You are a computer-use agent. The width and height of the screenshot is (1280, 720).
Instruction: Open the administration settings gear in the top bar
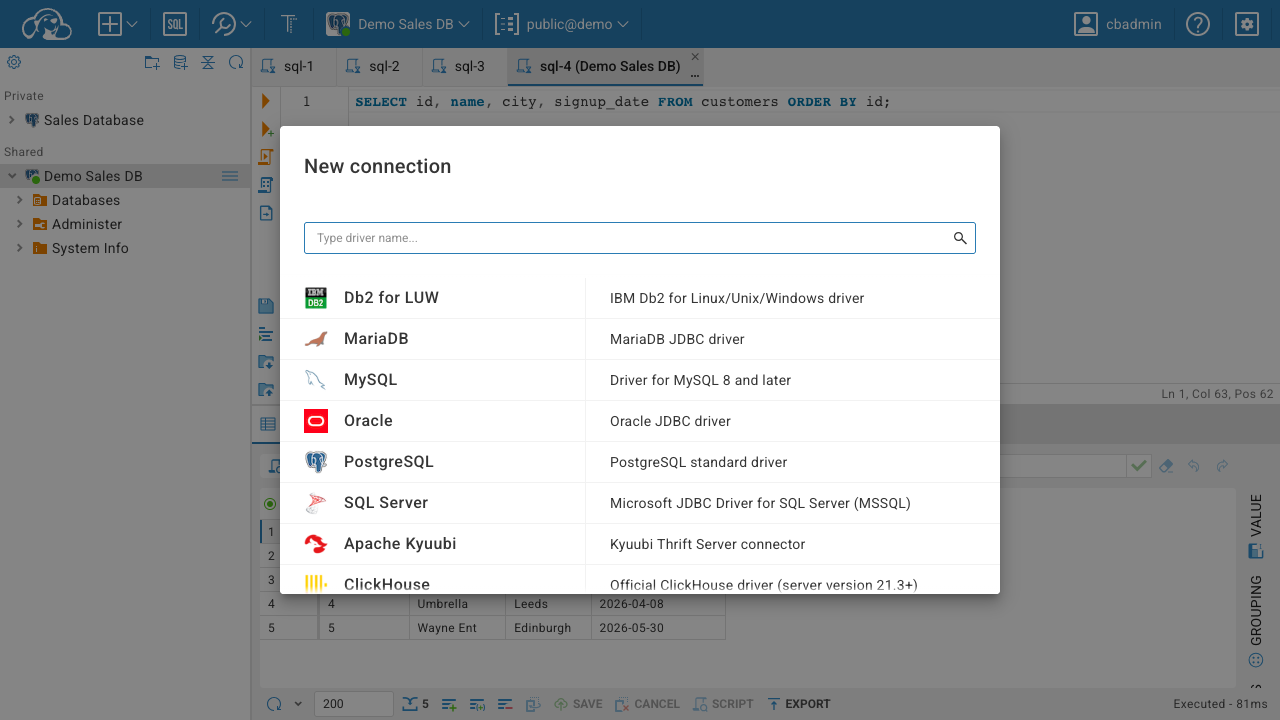pyautogui.click(x=1246, y=24)
